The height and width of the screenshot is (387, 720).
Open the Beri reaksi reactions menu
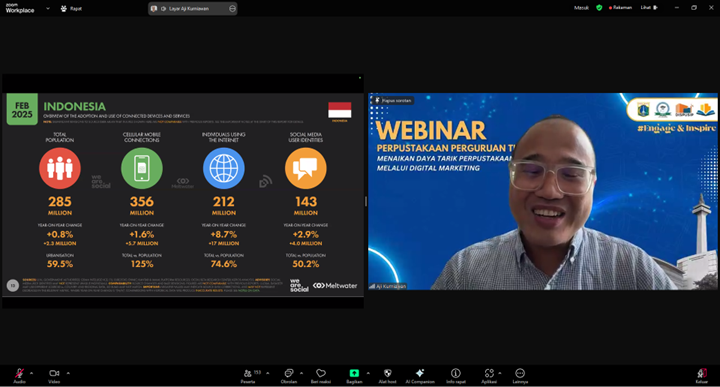pos(321,376)
